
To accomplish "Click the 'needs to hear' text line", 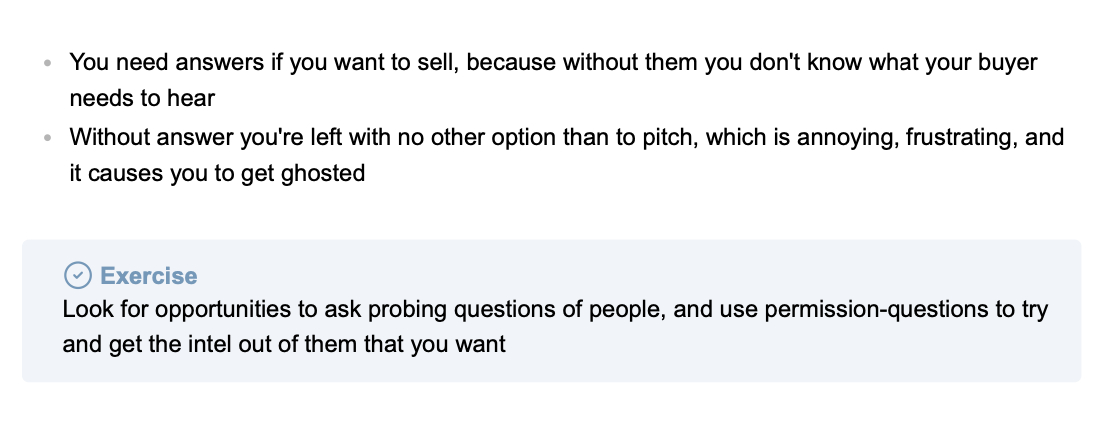I will tap(142, 99).
